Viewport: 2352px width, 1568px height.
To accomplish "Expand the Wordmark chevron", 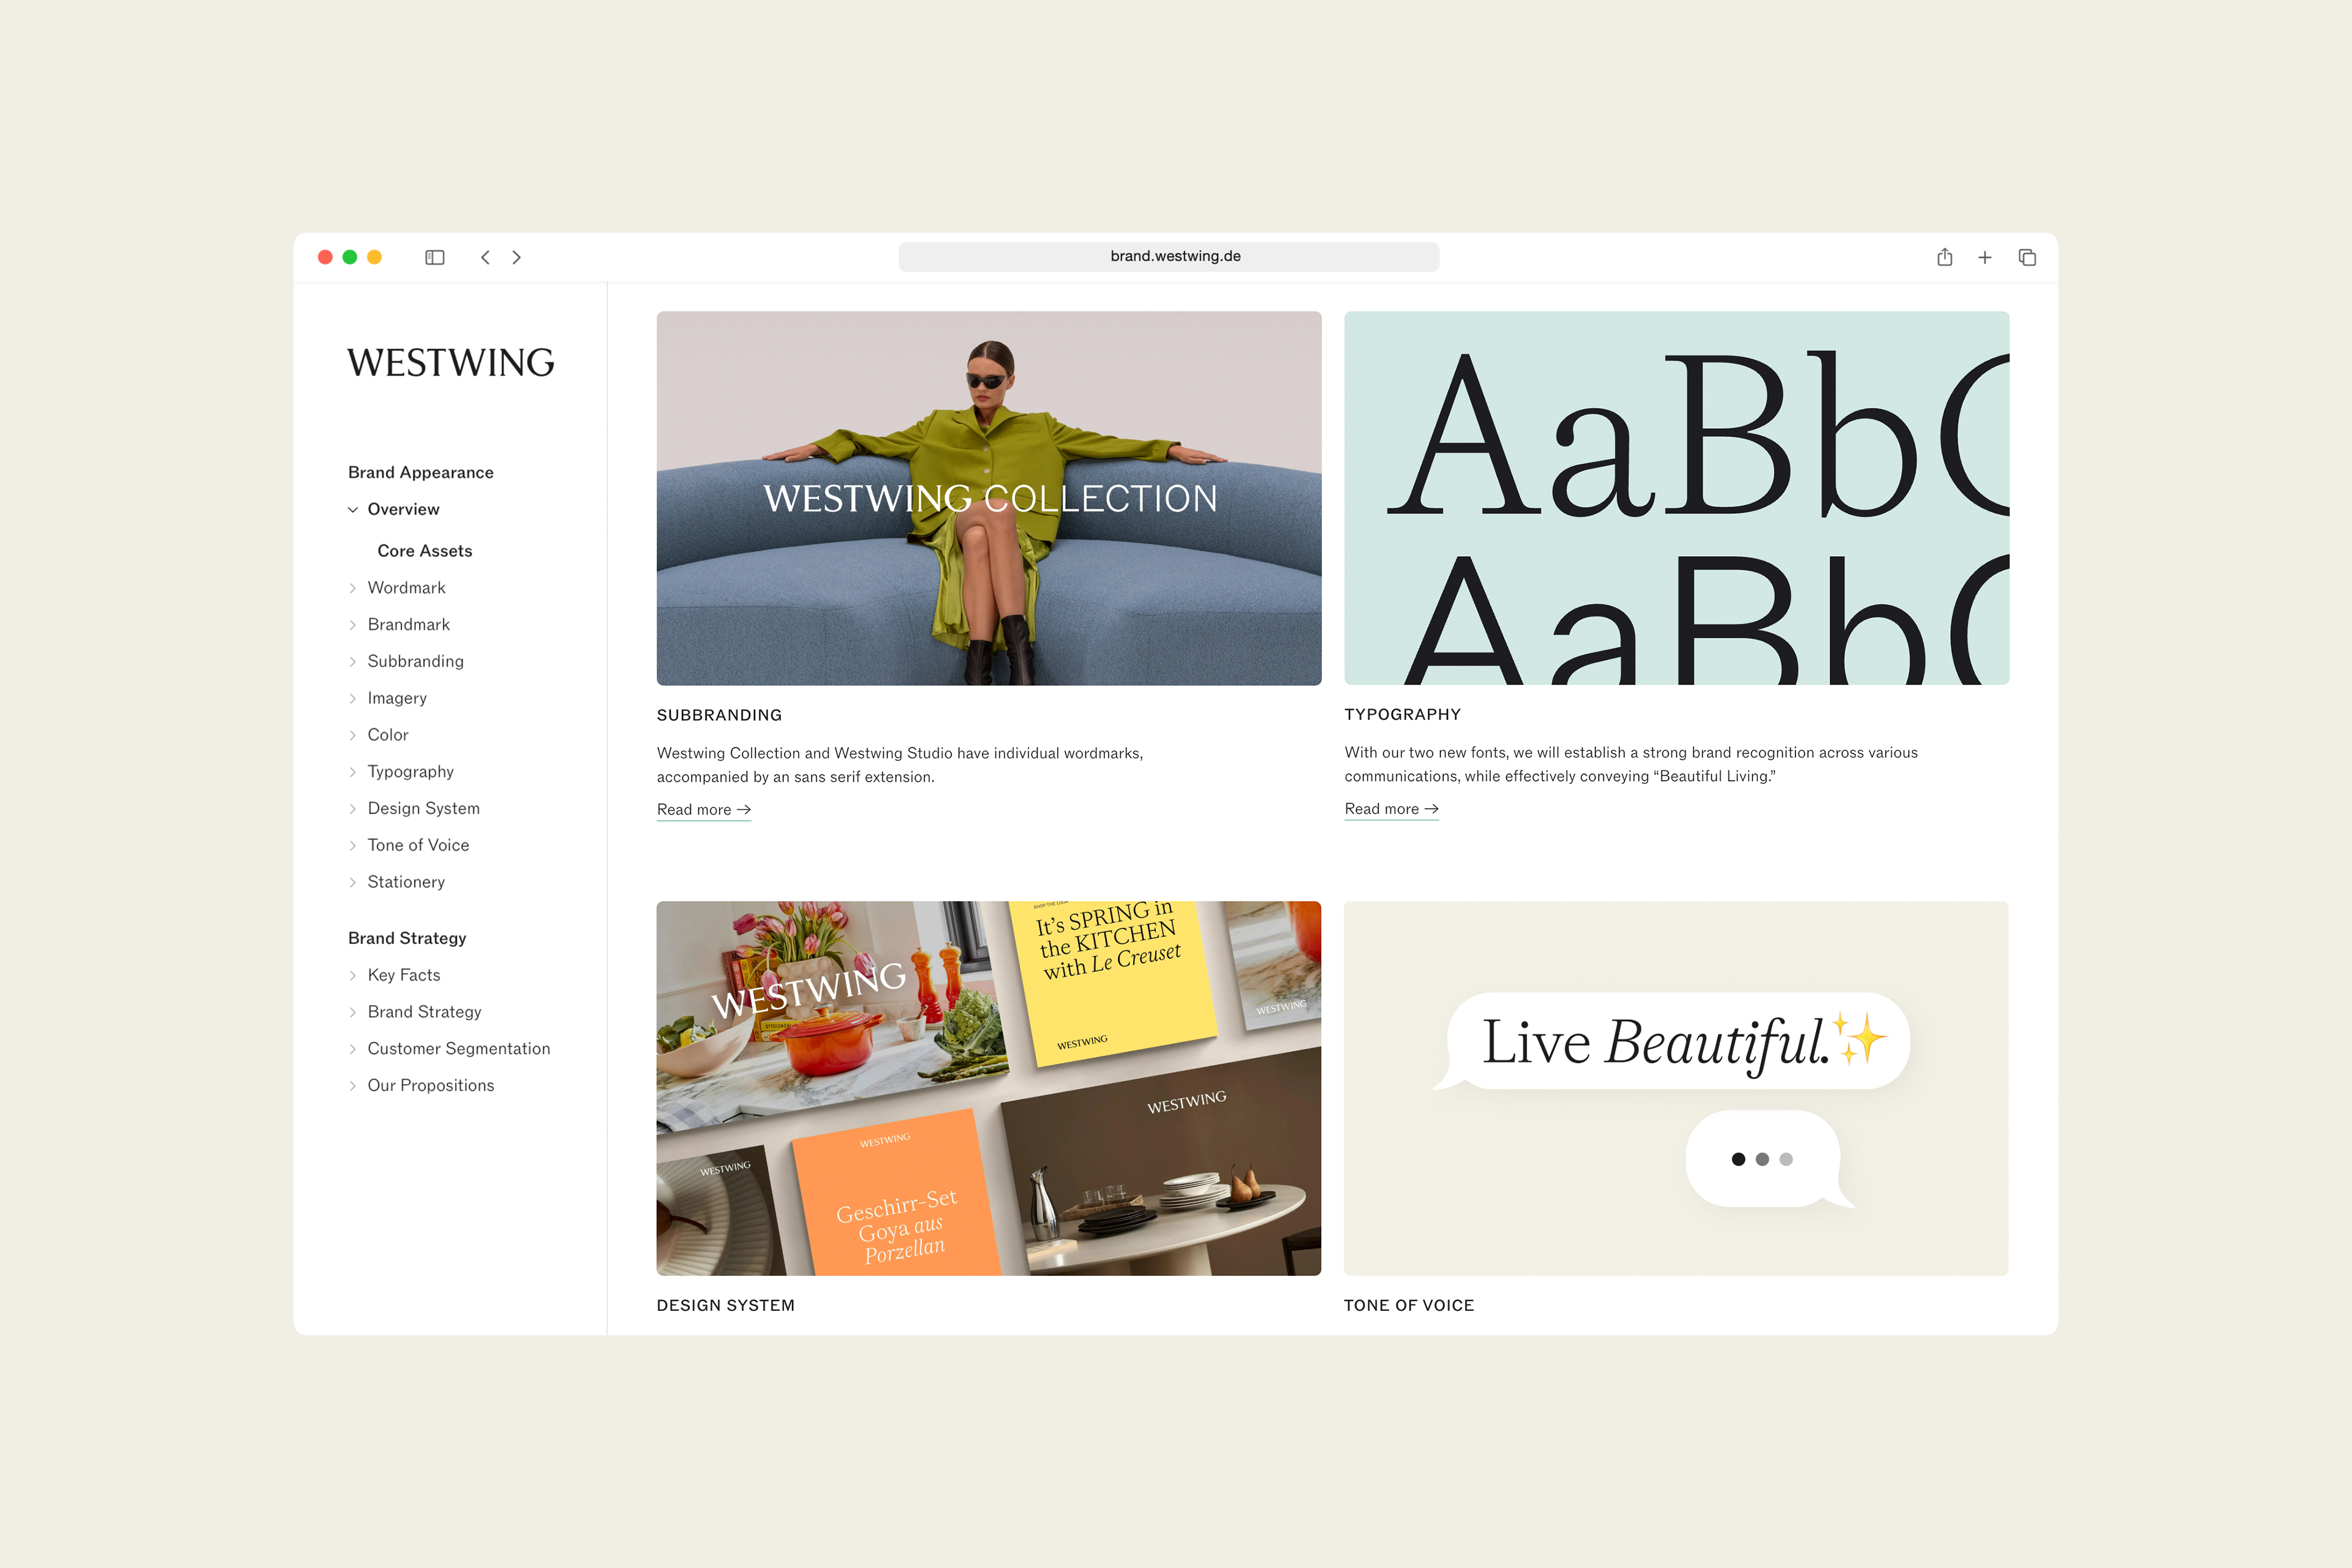I will click(353, 588).
